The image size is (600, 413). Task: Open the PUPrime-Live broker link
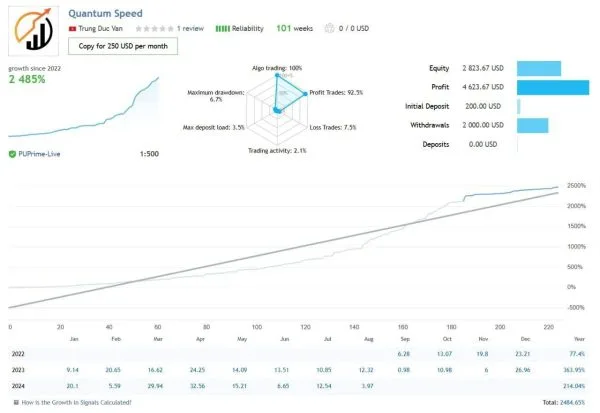pos(39,154)
